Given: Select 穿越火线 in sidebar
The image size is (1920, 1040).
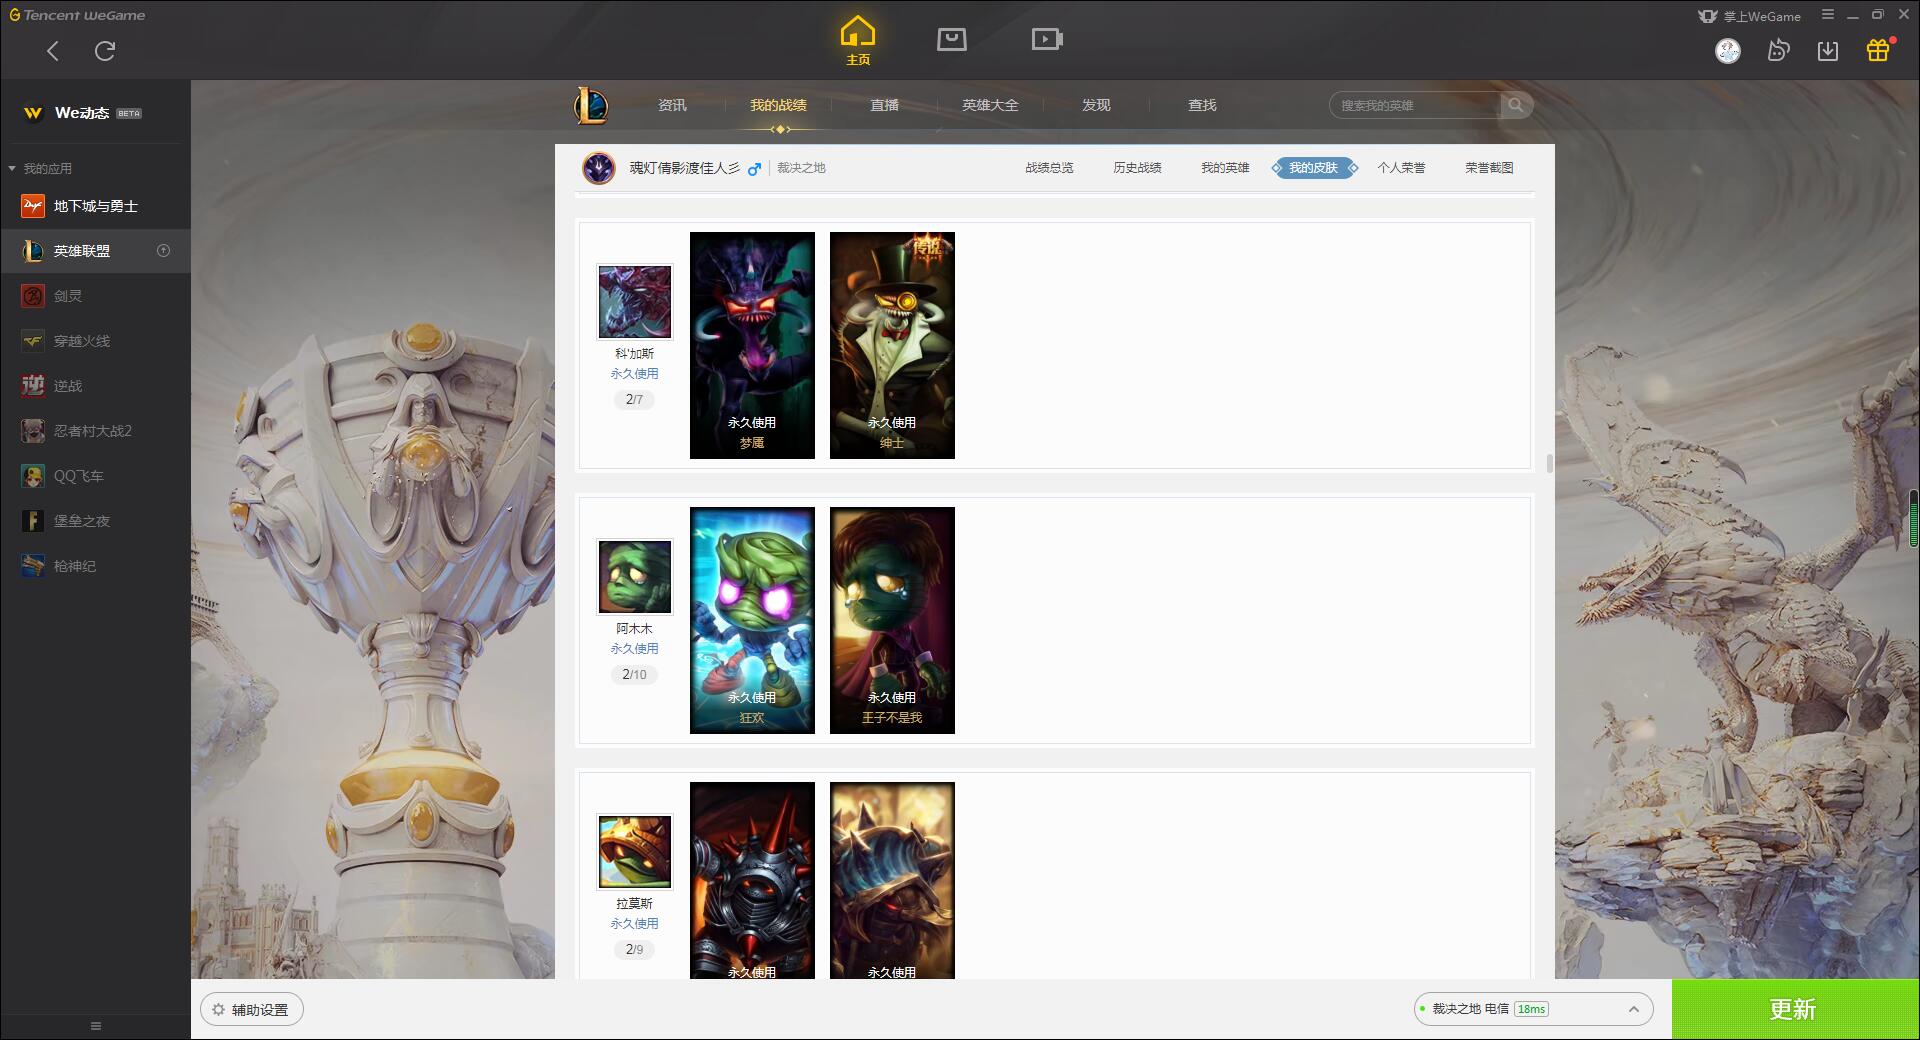Looking at the screenshot, I should (95, 341).
